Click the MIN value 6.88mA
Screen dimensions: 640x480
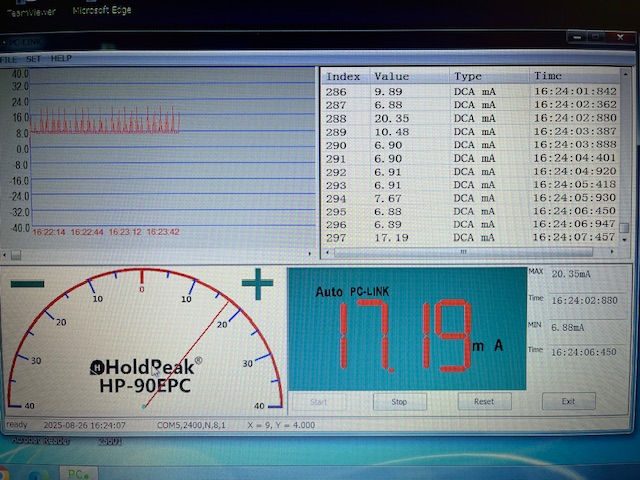(568, 327)
